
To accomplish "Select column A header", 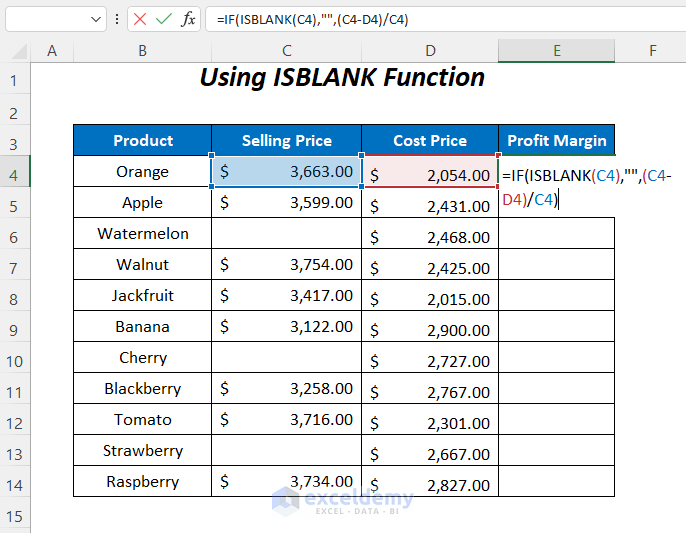I will 52,51.
